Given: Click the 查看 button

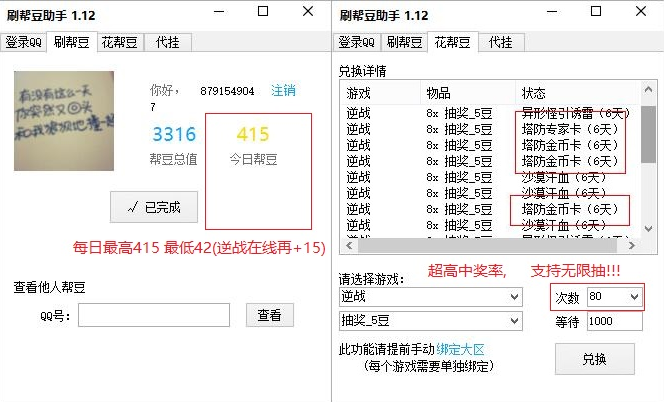Looking at the screenshot, I should click(x=269, y=316).
